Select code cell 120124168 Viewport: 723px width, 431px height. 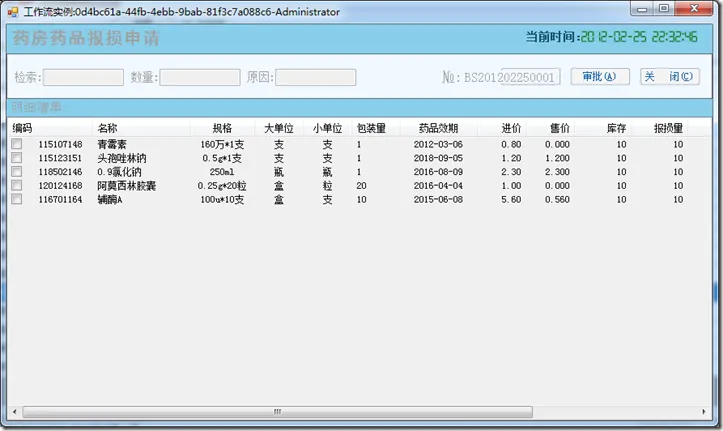point(60,186)
